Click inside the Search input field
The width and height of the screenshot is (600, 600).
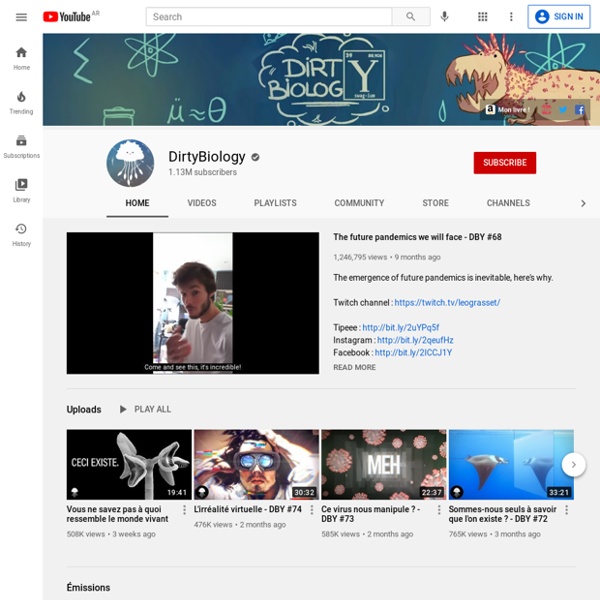tap(269, 17)
